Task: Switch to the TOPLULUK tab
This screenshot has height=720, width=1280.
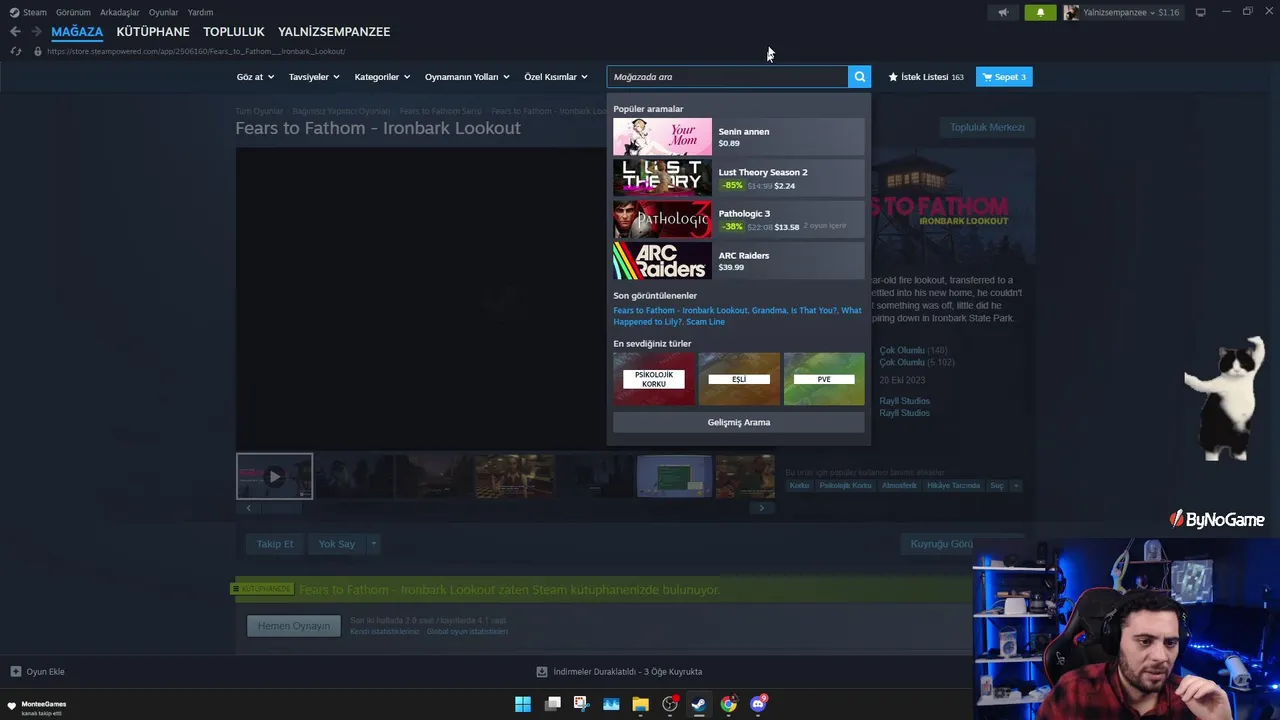Action: 234,32
